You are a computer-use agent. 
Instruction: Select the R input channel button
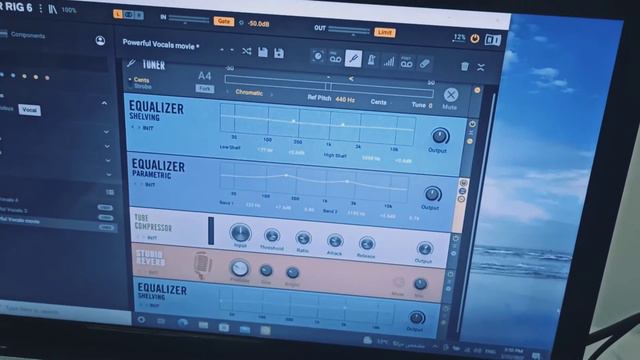[x=139, y=16]
